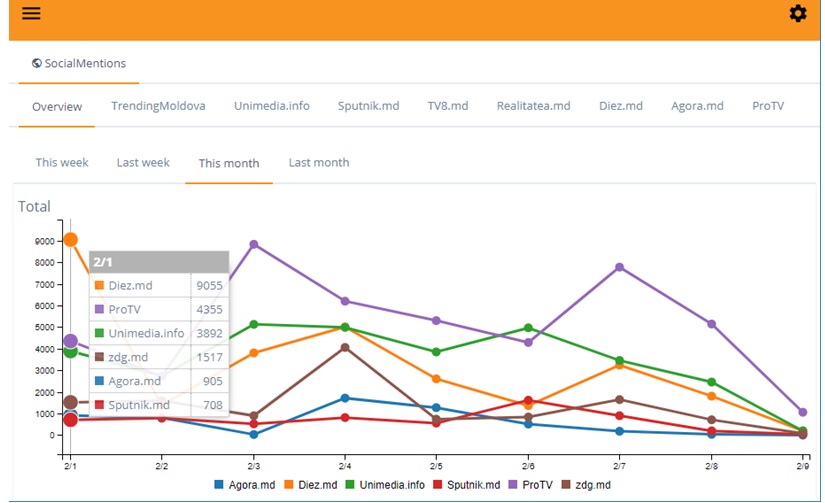Open the ProTV tab

click(x=768, y=106)
